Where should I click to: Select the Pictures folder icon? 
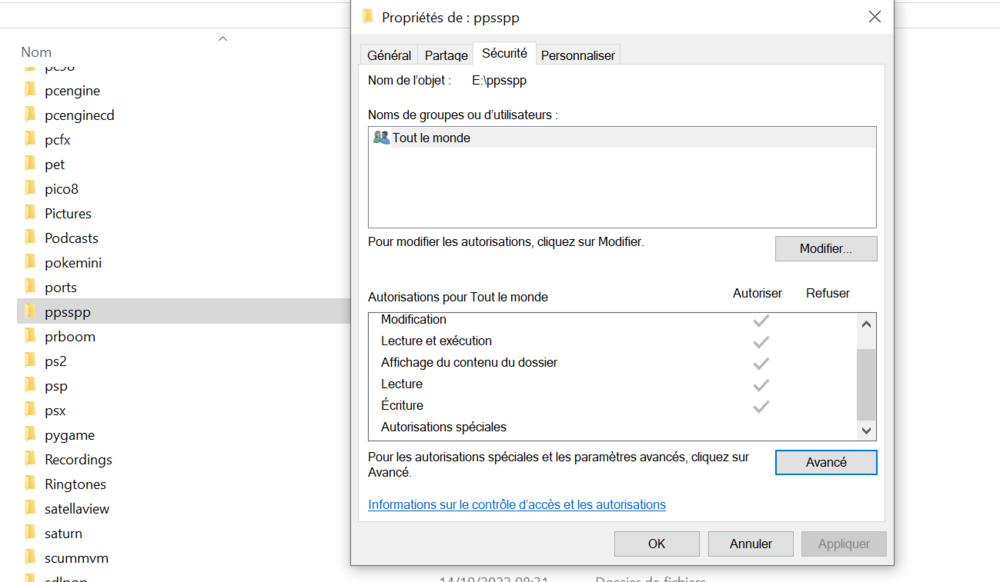[29, 214]
